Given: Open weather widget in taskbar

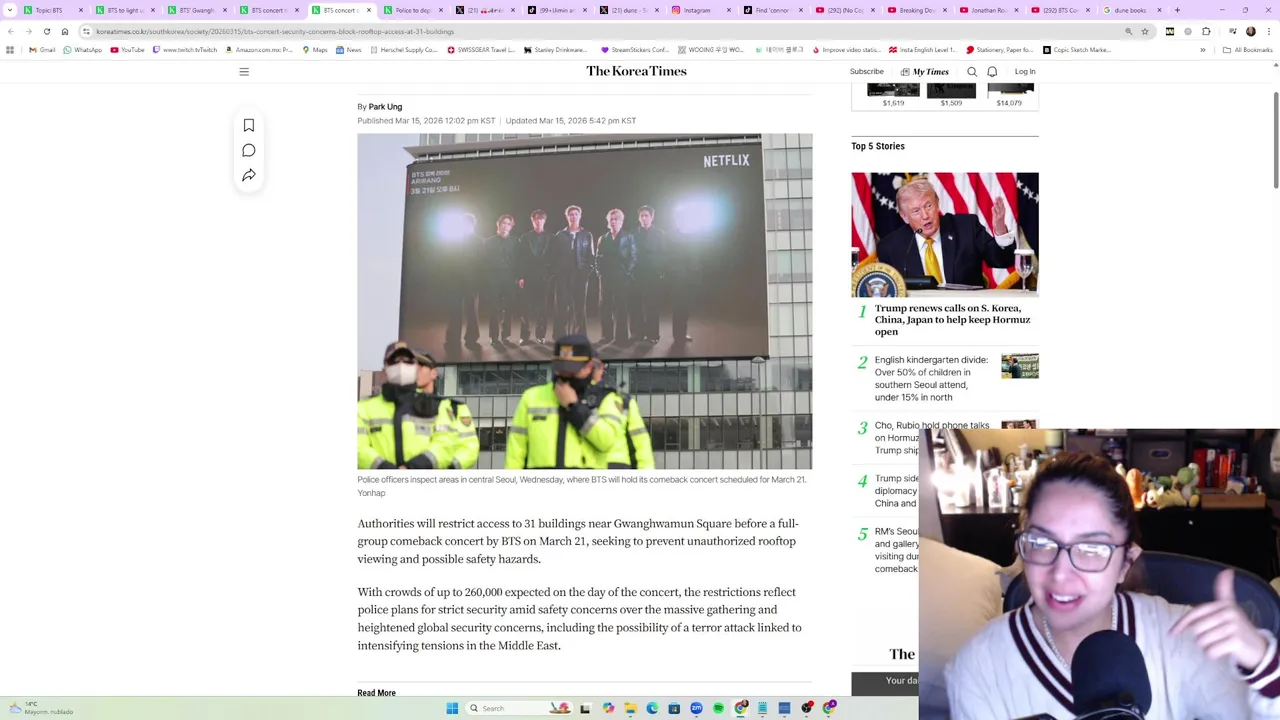Looking at the screenshot, I should coord(40,708).
